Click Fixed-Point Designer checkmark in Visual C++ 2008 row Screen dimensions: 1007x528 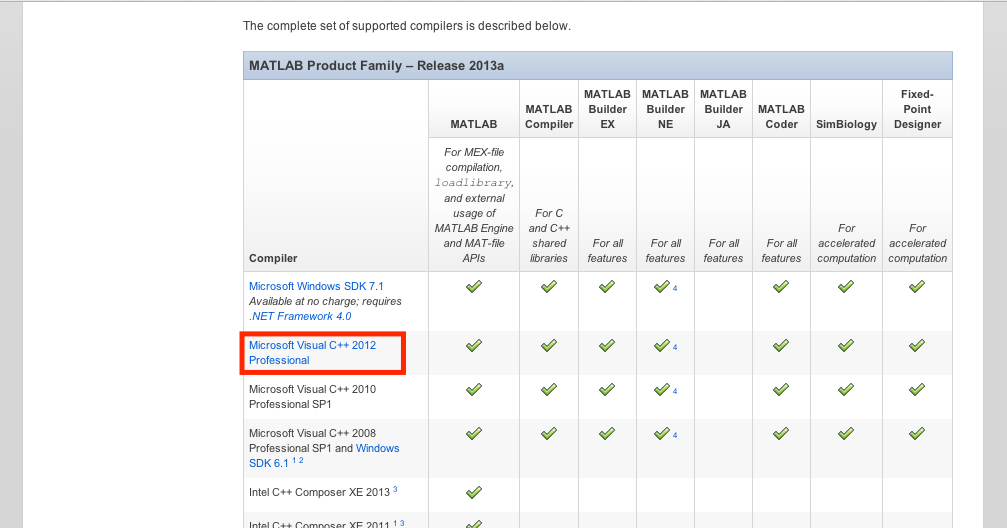[917, 434]
